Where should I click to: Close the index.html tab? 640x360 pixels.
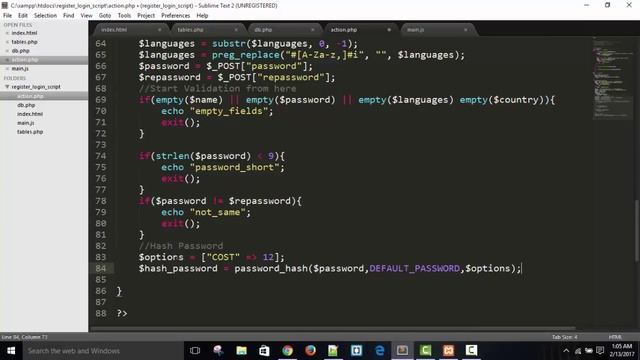tap(160, 30)
